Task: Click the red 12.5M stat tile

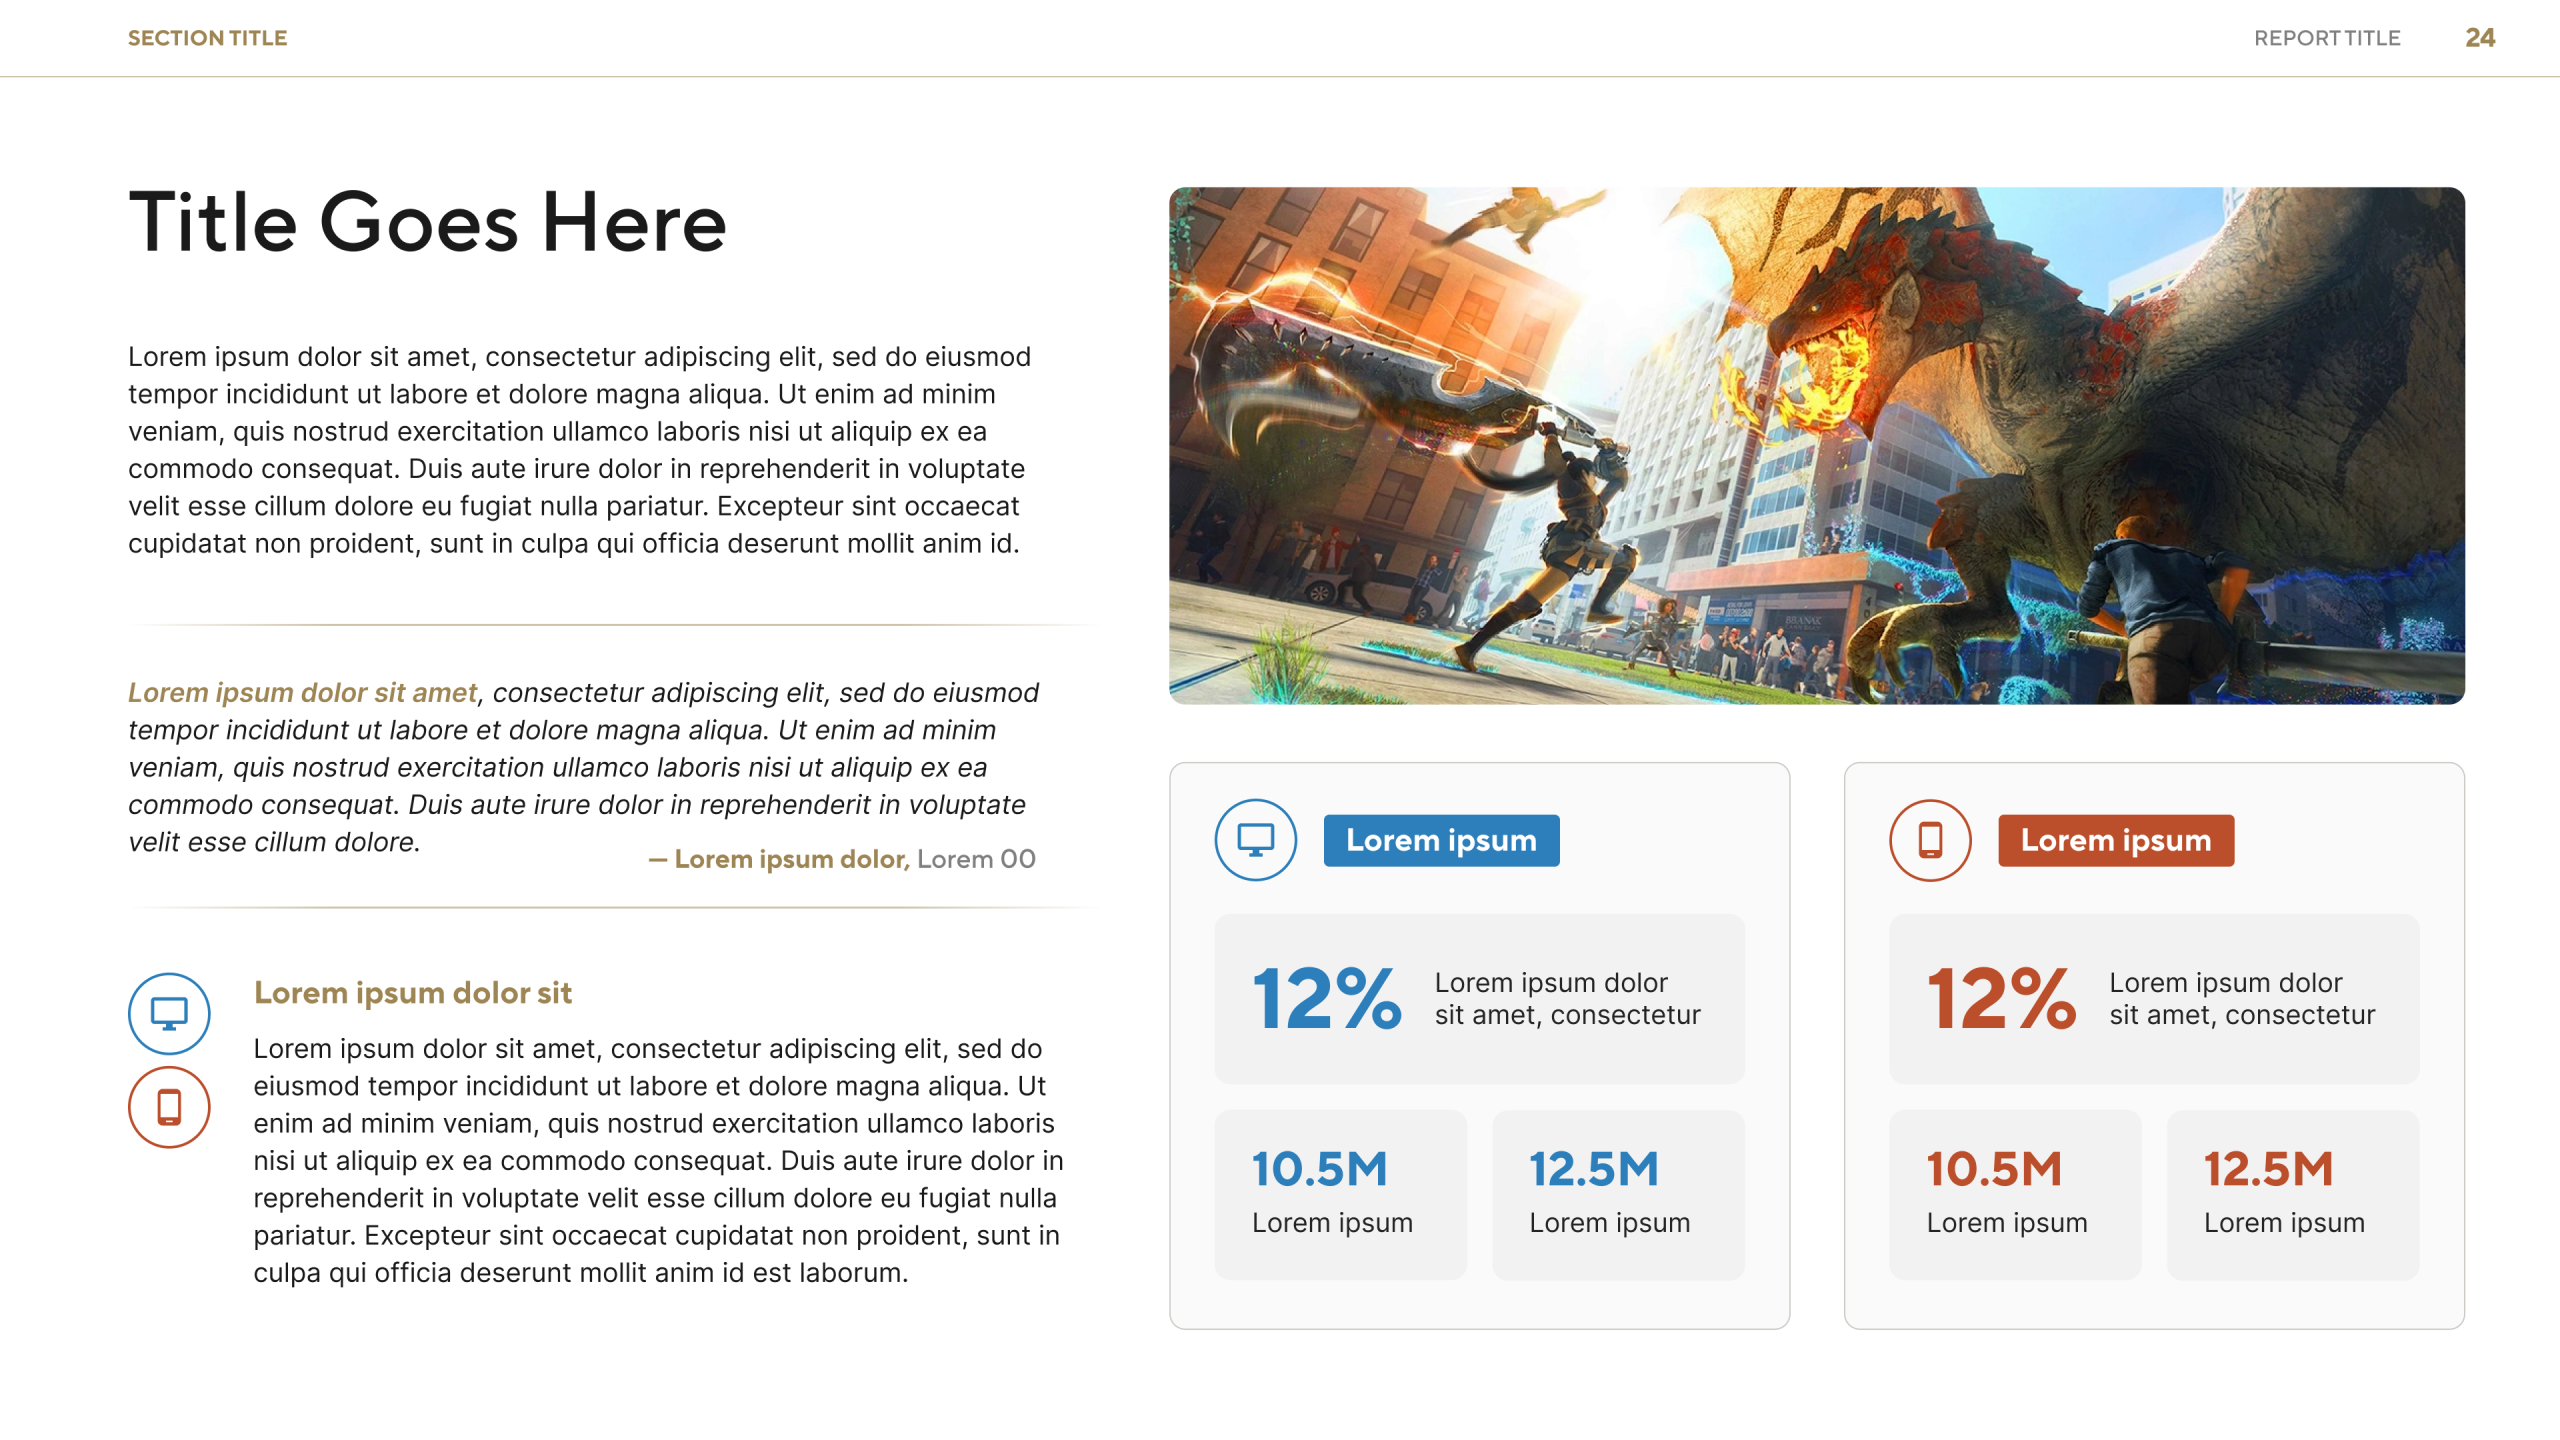Action: point(2292,1194)
